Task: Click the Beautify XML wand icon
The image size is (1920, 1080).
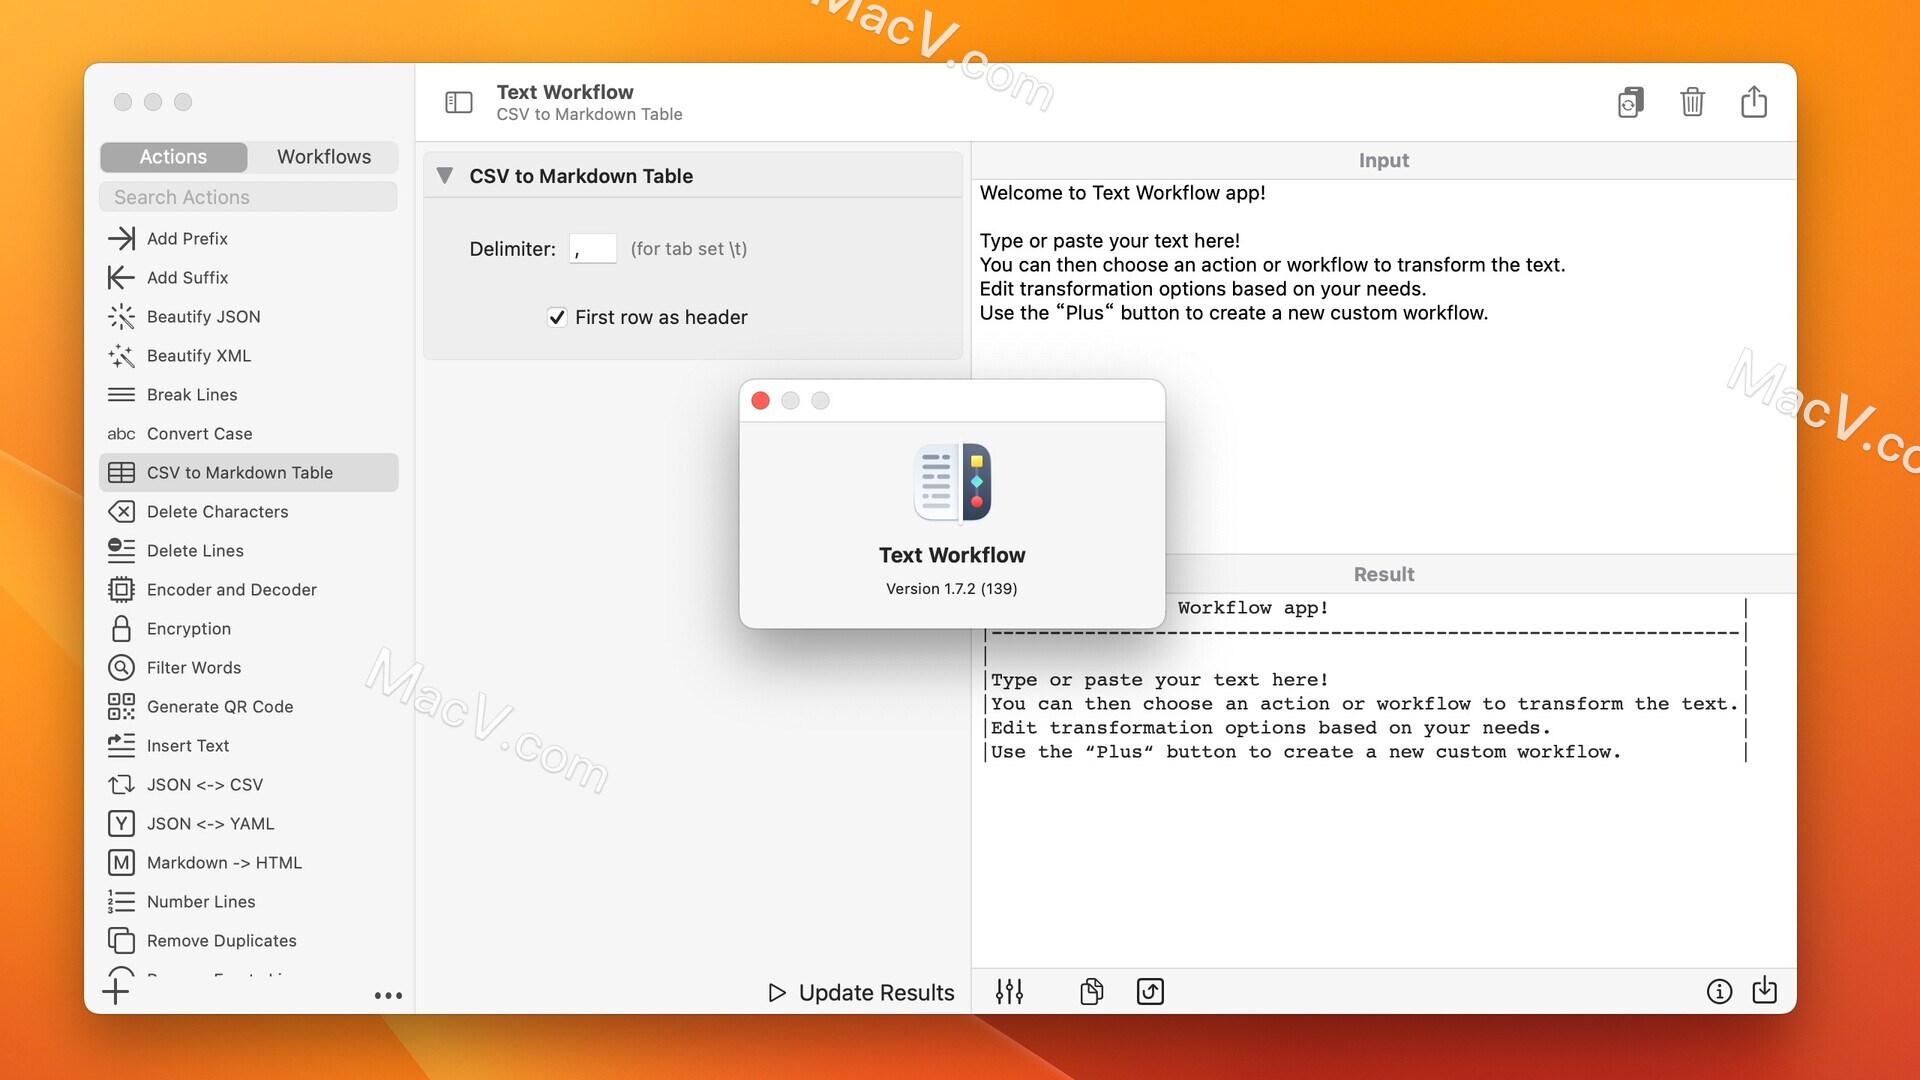Action: [121, 355]
